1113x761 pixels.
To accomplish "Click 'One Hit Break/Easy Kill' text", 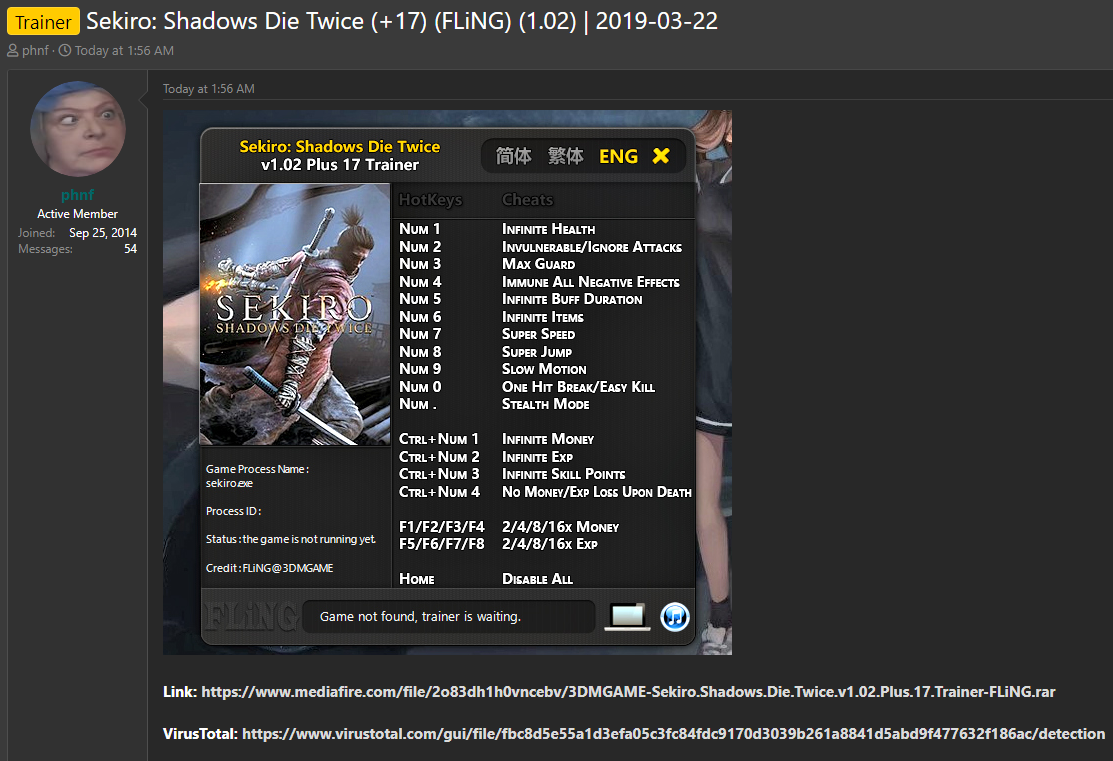I will (579, 387).
